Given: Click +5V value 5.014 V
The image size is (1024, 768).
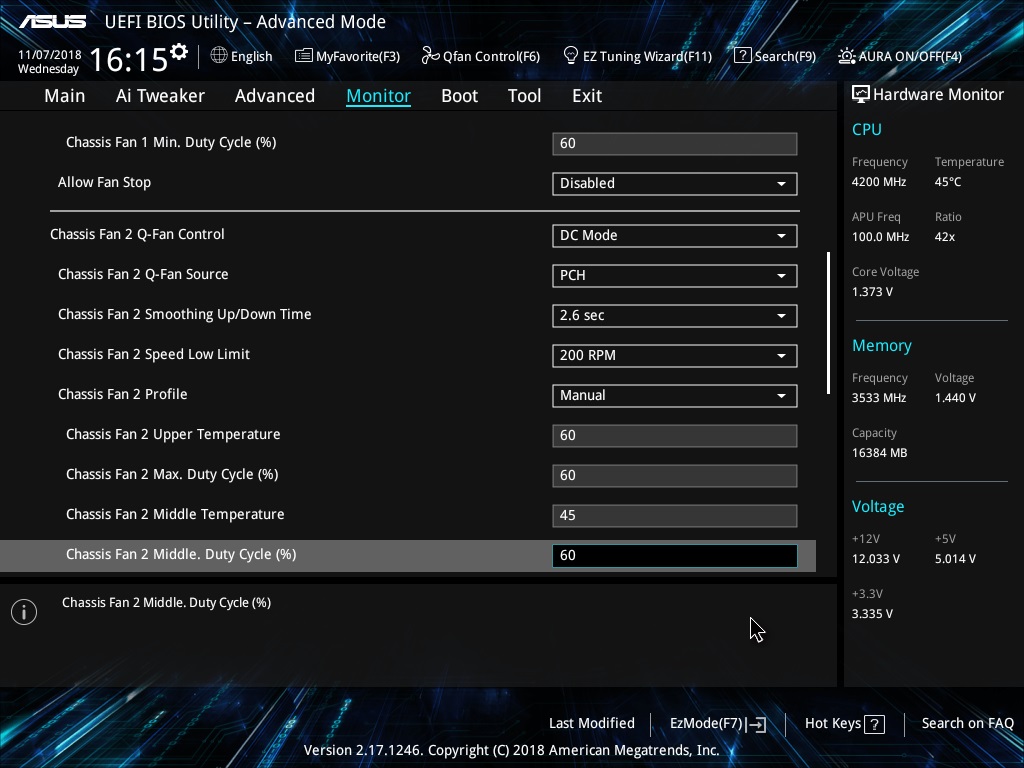Looking at the screenshot, I should (955, 559).
